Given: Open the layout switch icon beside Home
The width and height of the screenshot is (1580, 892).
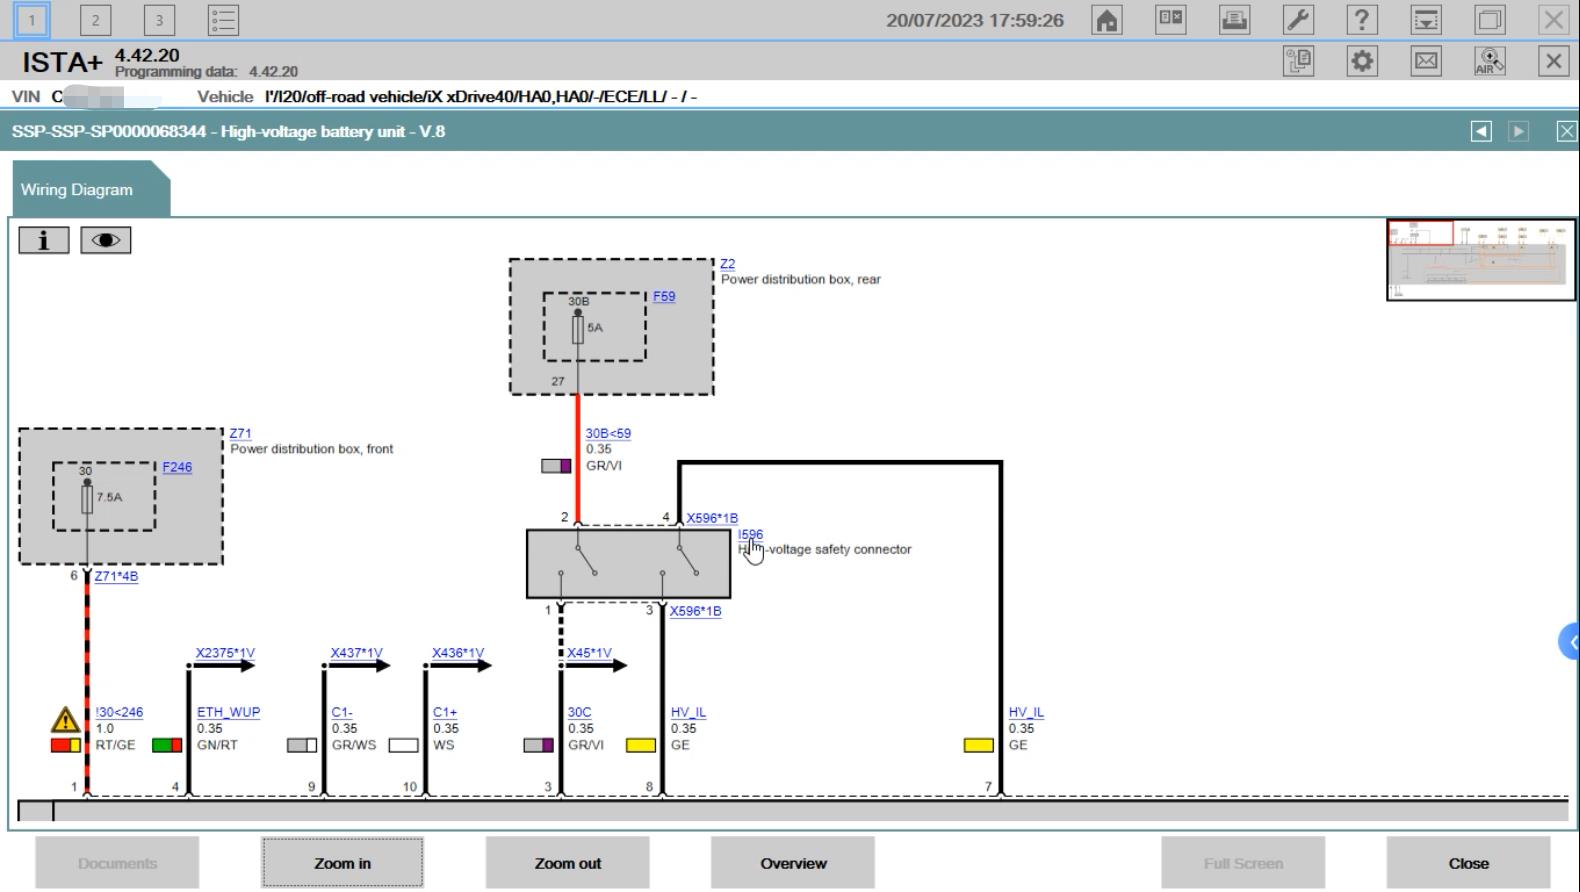Looking at the screenshot, I should pyautogui.click(x=1170, y=20).
